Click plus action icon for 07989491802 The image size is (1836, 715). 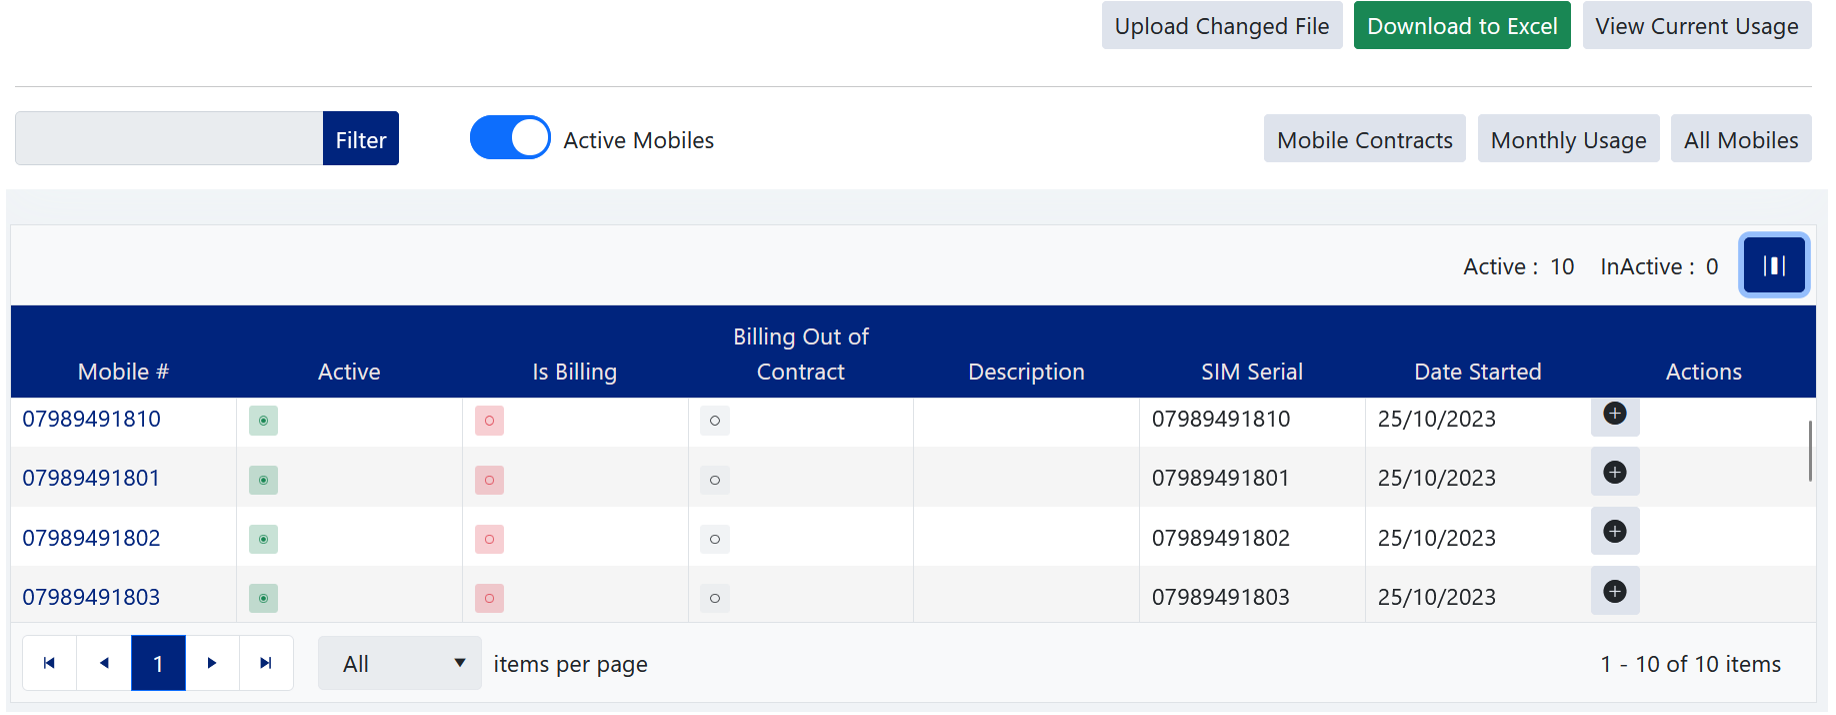[1614, 532]
